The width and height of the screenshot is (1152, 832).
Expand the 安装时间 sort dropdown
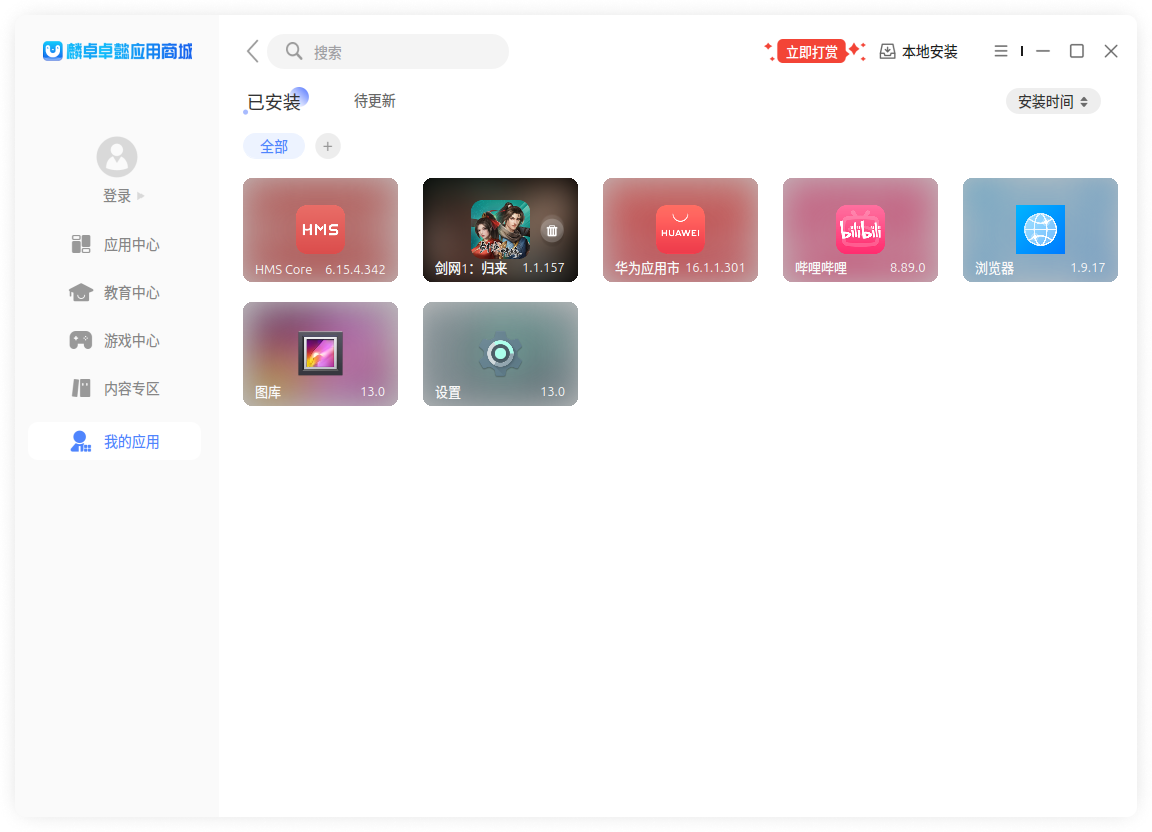click(x=1053, y=101)
